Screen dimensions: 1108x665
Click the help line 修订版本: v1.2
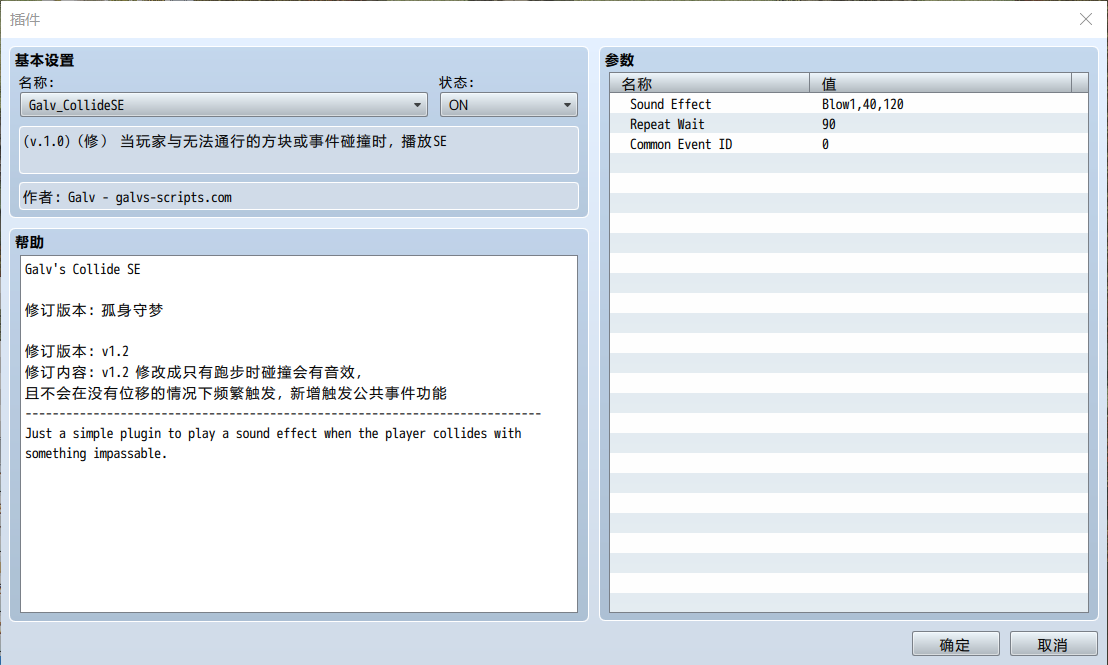click(x=77, y=351)
